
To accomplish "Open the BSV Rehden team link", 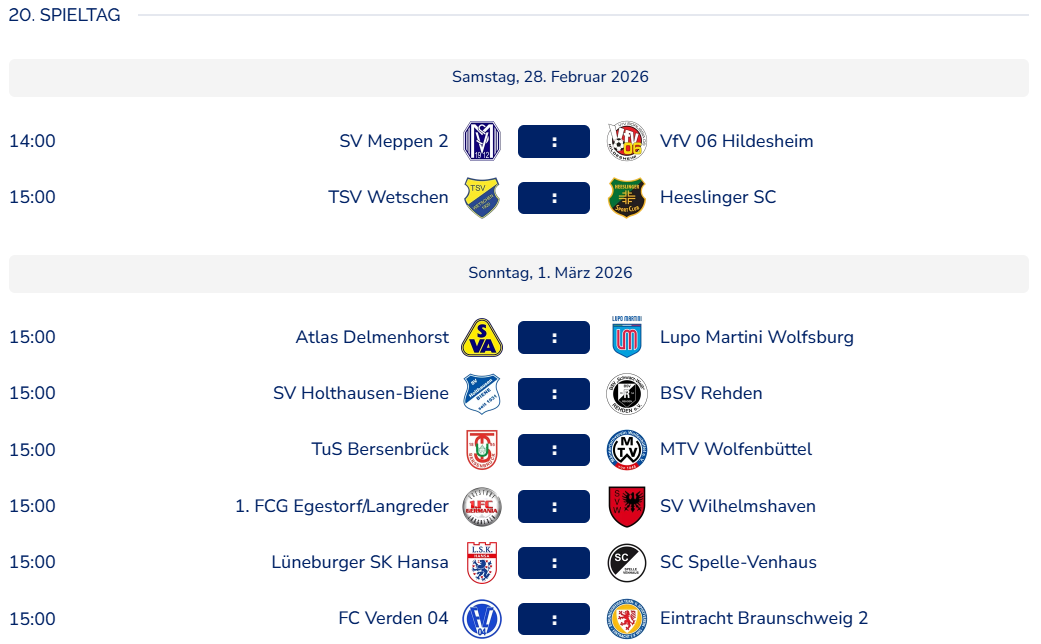I will 711,393.
